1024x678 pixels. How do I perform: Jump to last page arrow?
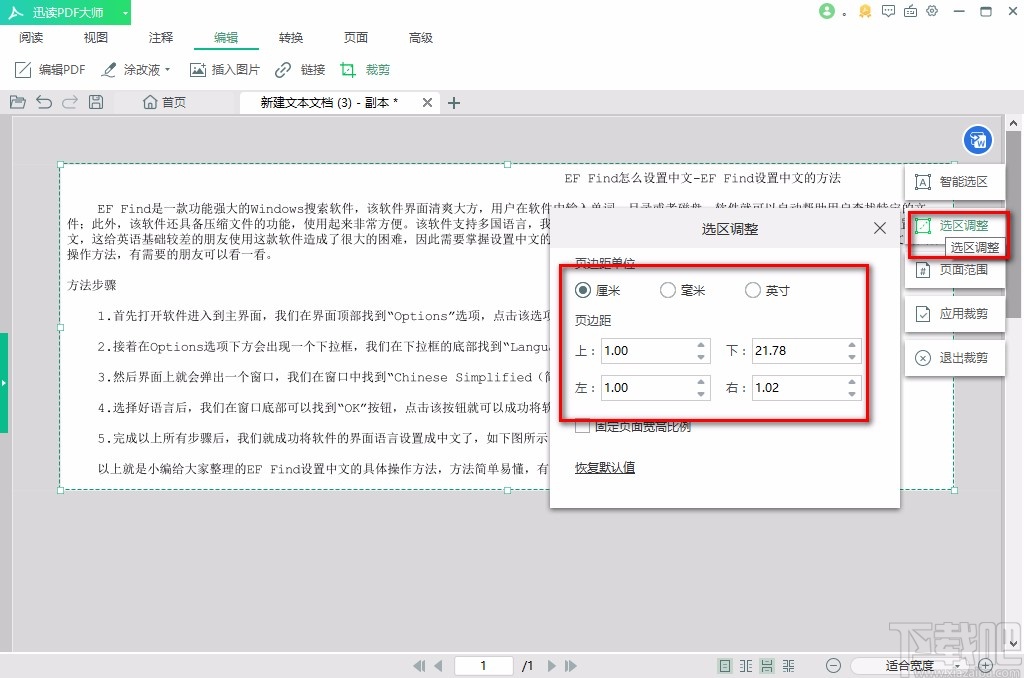click(571, 666)
